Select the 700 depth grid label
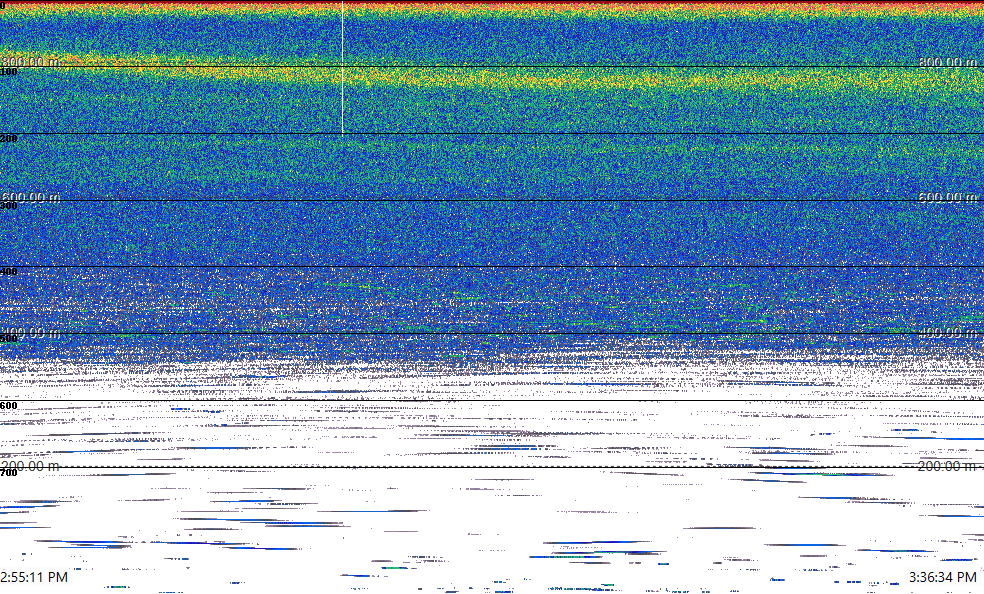Screen dimensions: 984x594 point(9,473)
